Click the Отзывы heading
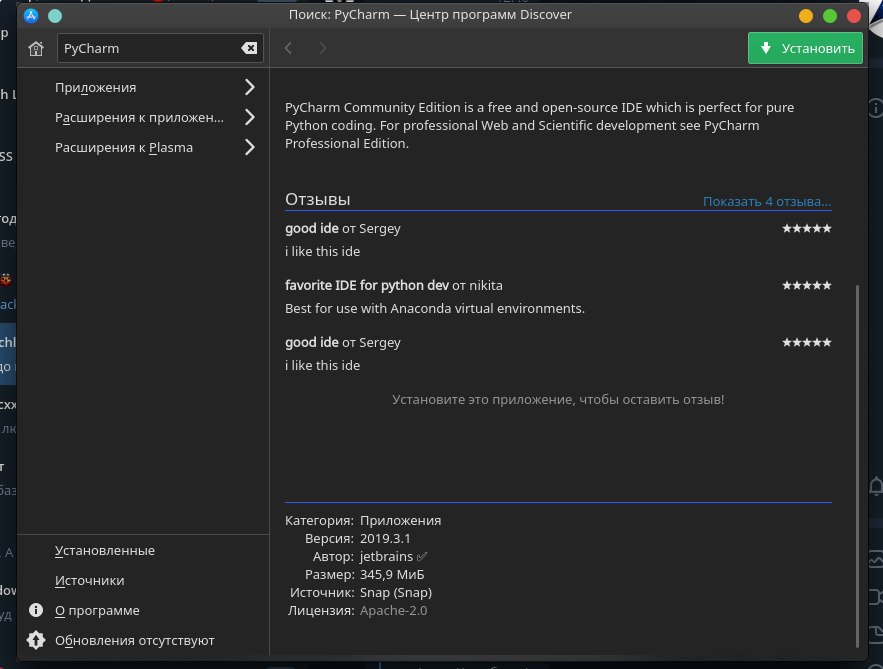Viewport: 883px width, 669px height. click(318, 199)
